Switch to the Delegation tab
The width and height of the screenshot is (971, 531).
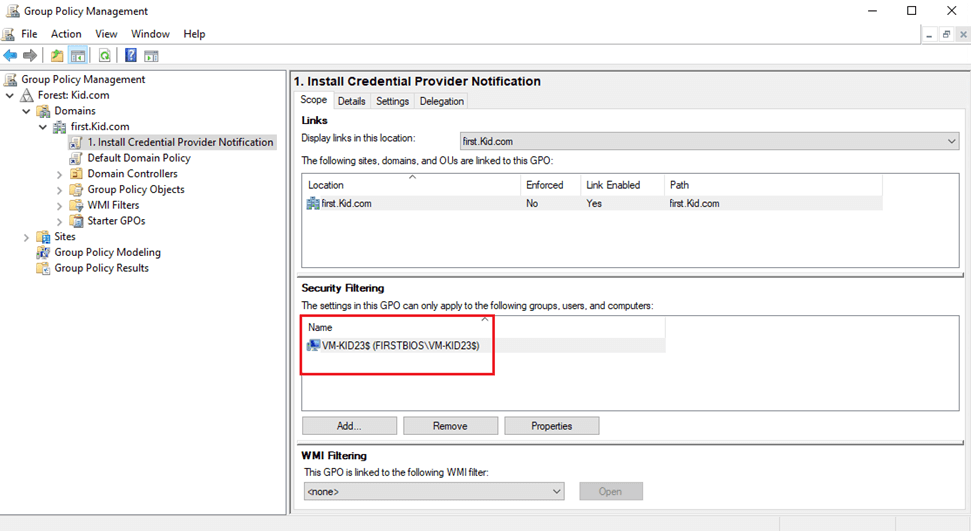[442, 101]
